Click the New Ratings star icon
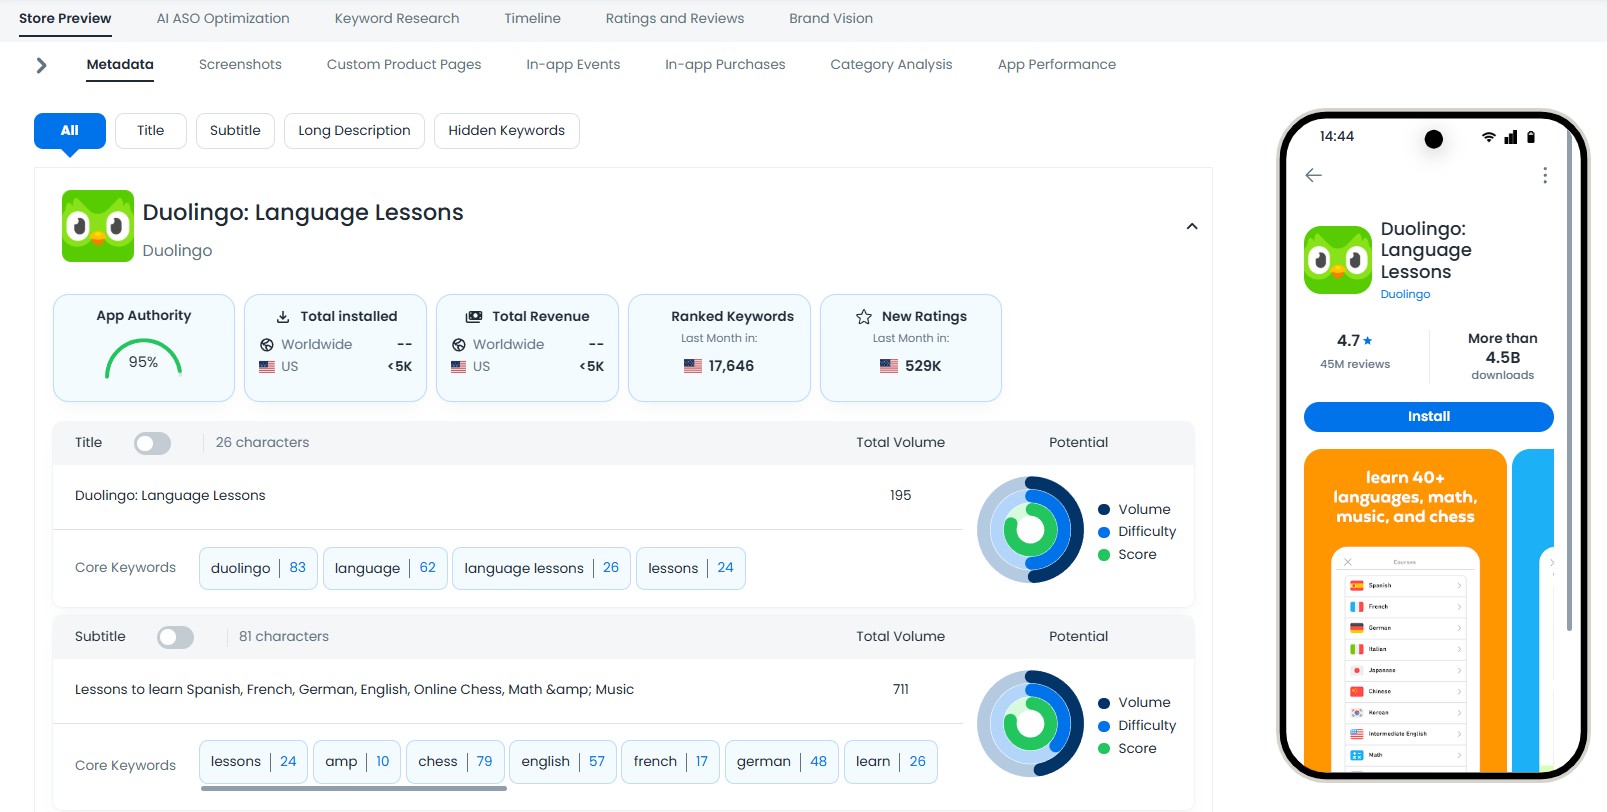The height and width of the screenshot is (812, 1607). pos(864,316)
